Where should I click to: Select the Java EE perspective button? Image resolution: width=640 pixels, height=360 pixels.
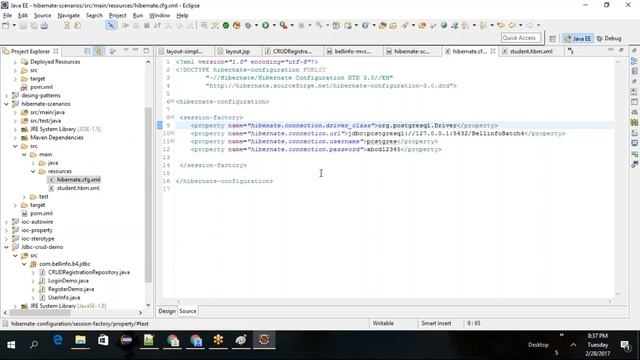[578, 38]
